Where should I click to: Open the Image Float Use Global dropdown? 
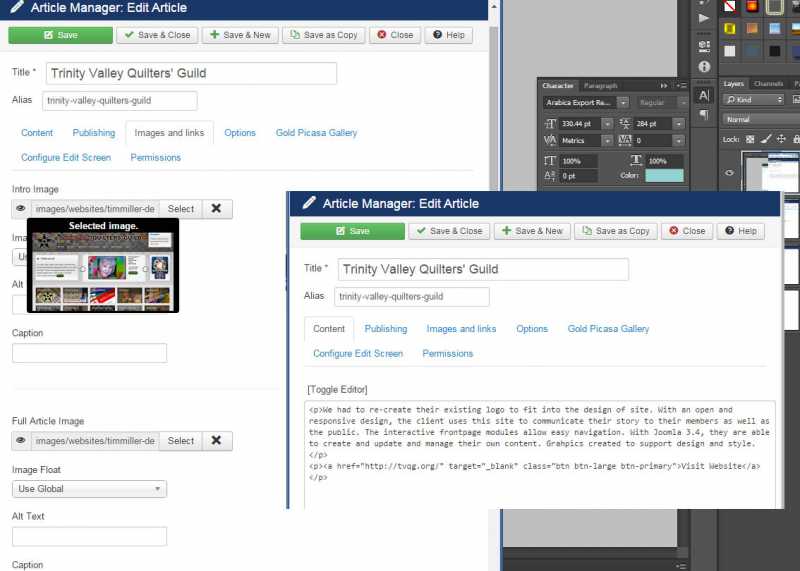click(x=89, y=489)
